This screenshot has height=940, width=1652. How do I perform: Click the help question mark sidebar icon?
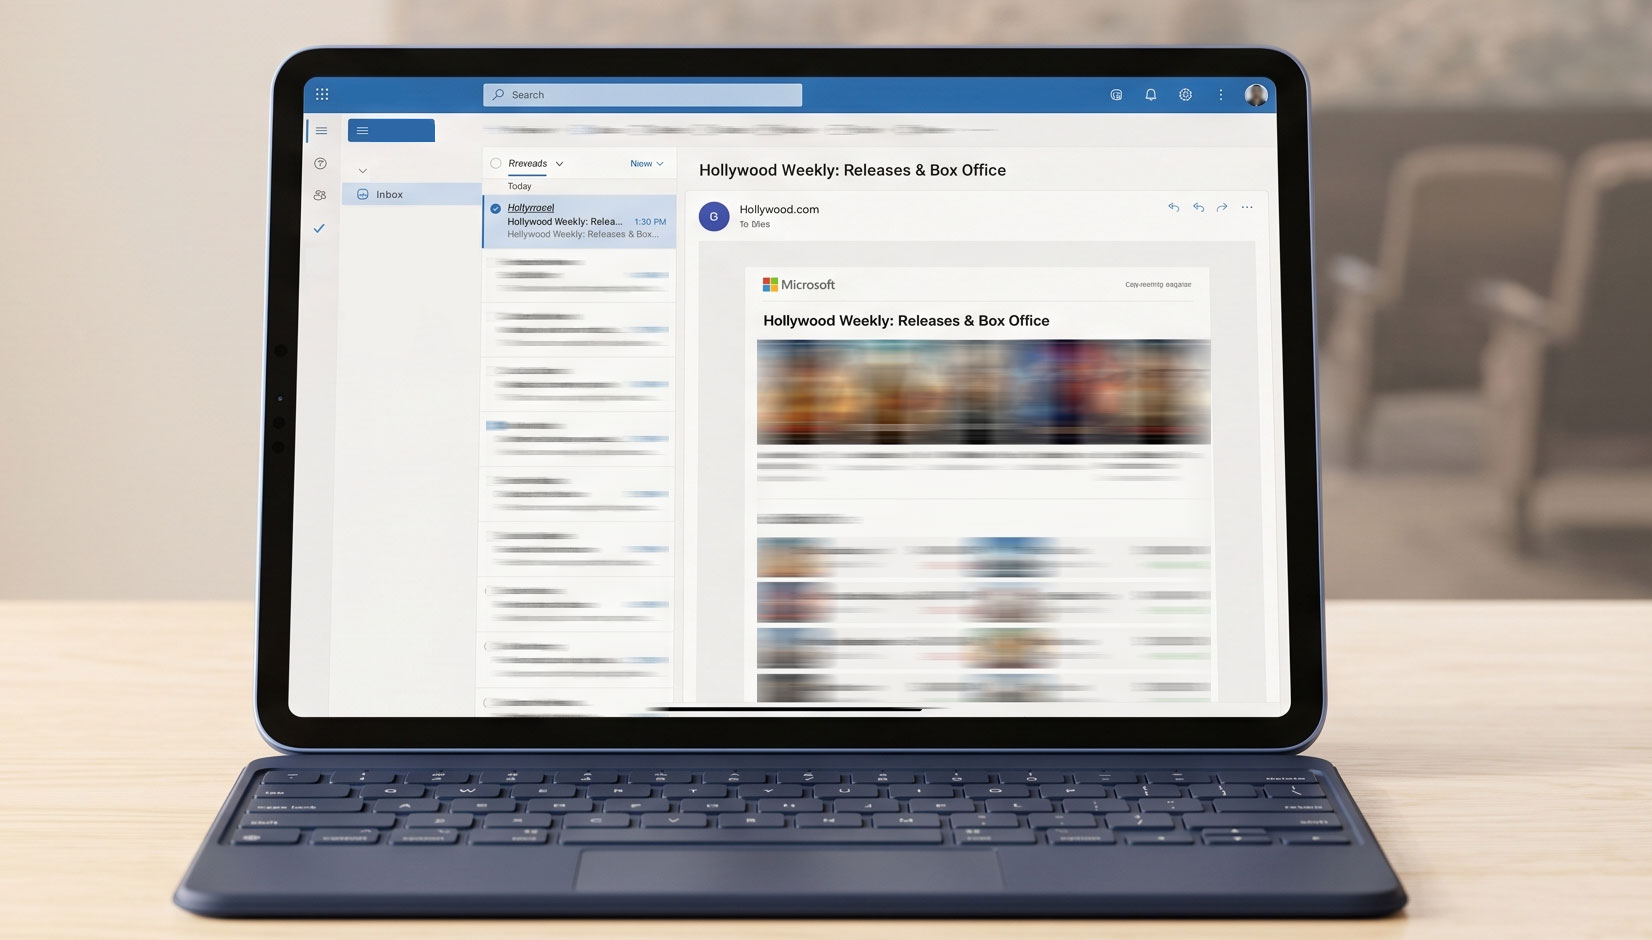coord(320,163)
